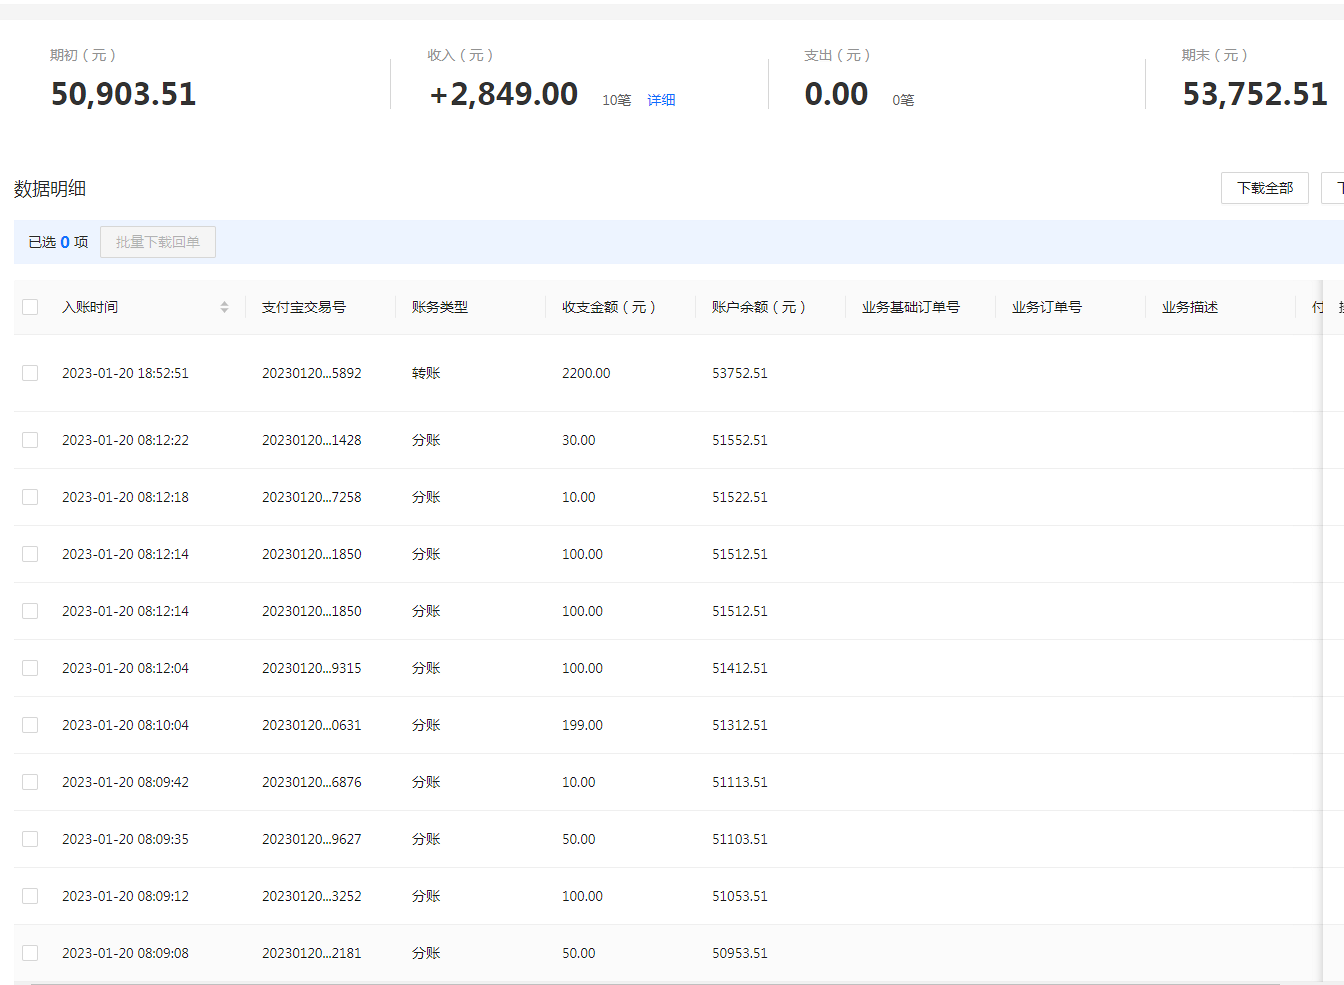
Task: Click balance value 53752.51 in table
Action: click(740, 373)
